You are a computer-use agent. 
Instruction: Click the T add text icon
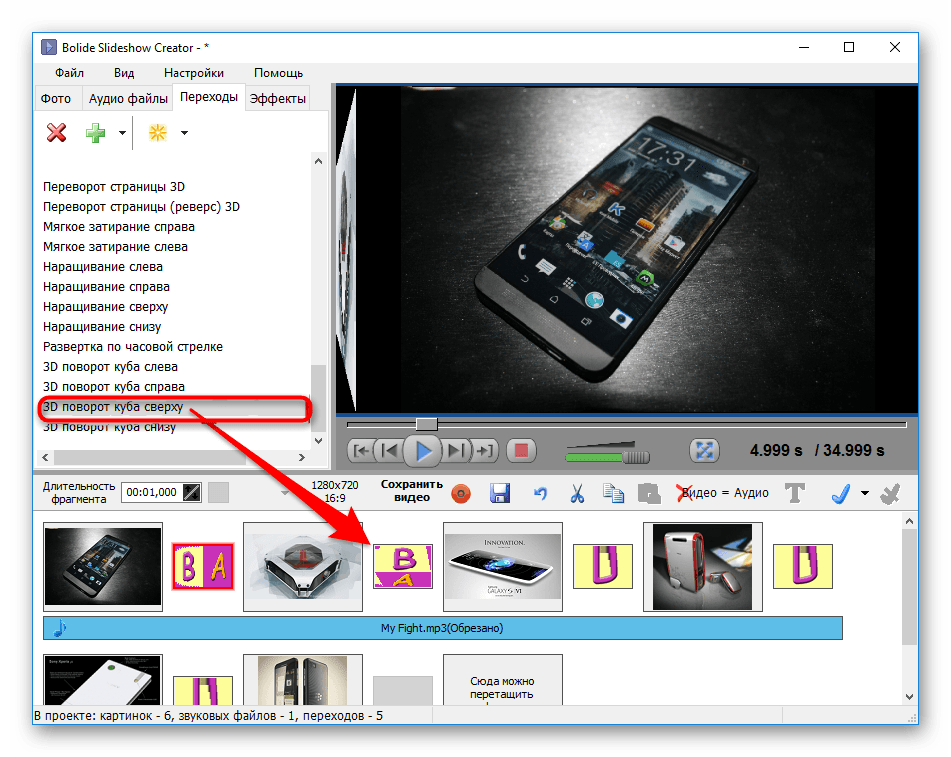tap(795, 493)
